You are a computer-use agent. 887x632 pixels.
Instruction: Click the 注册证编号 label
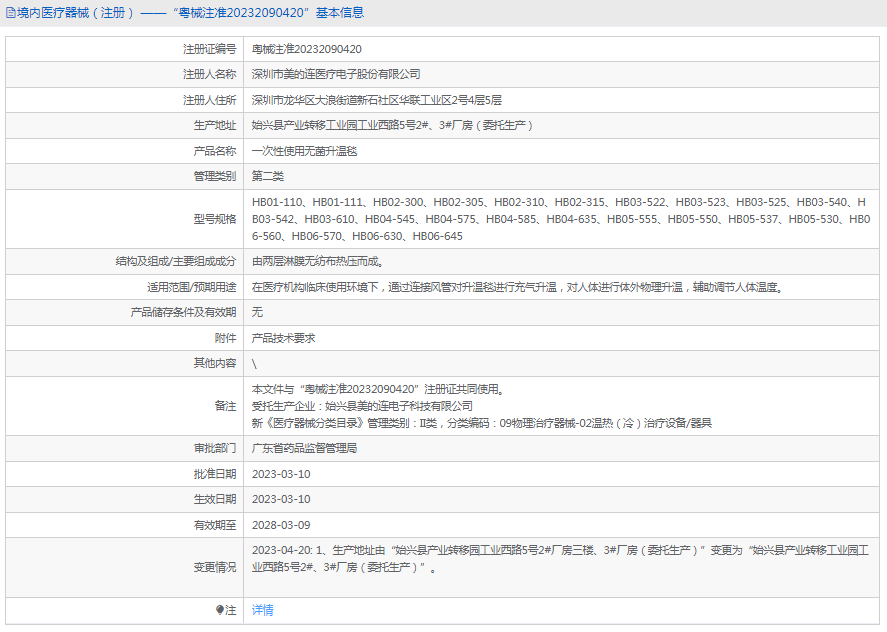pyautogui.click(x=209, y=49)
